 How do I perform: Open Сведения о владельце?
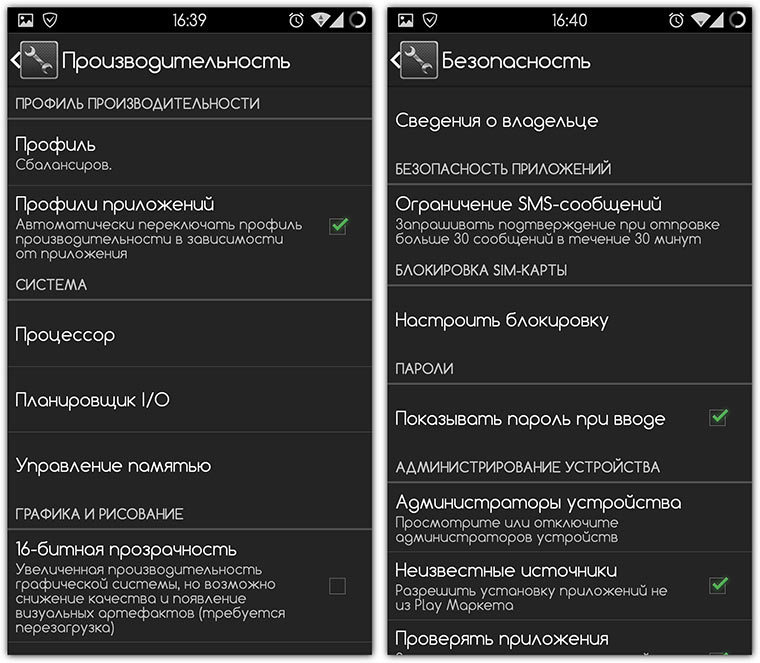570,121
